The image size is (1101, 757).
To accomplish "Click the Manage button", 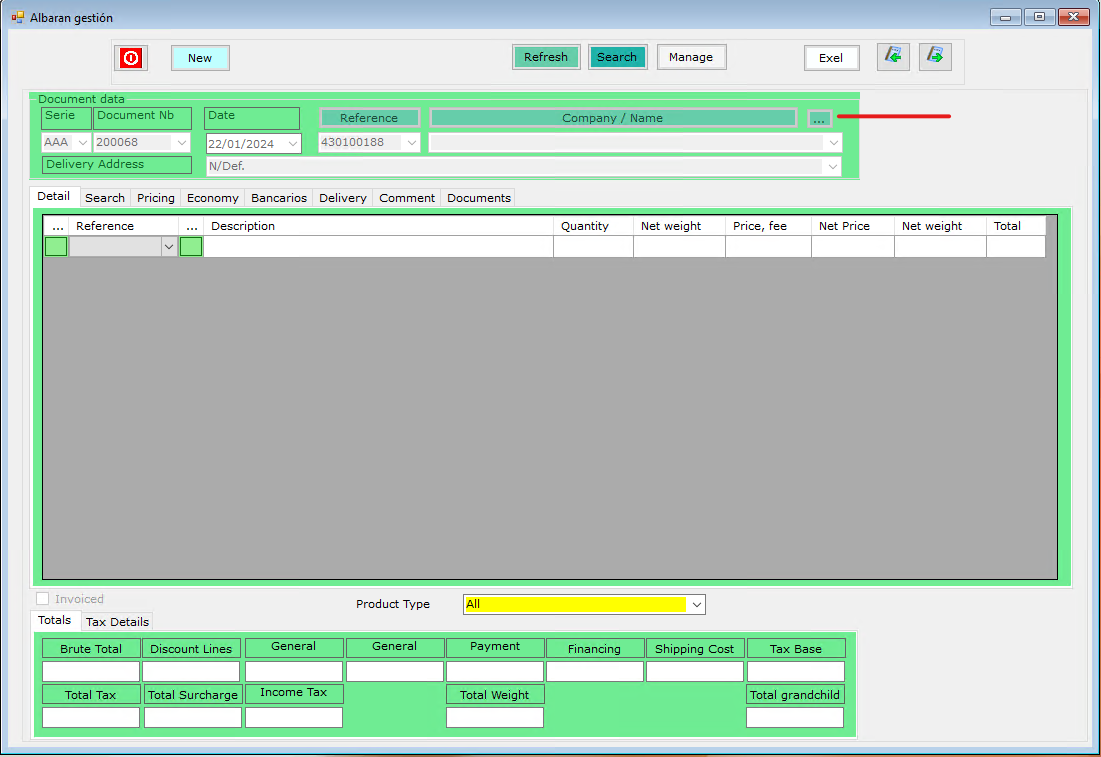I will [x=691, y=57].
